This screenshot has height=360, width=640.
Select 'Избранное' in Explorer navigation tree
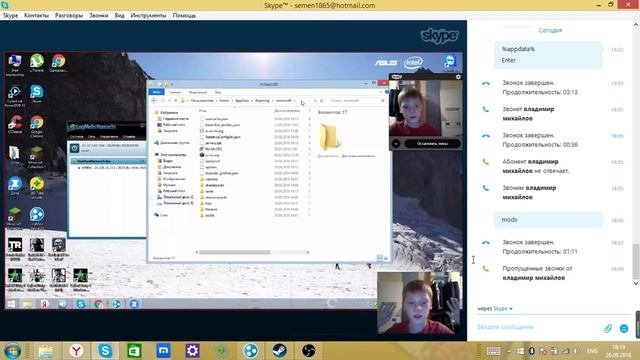pos(169,112)
